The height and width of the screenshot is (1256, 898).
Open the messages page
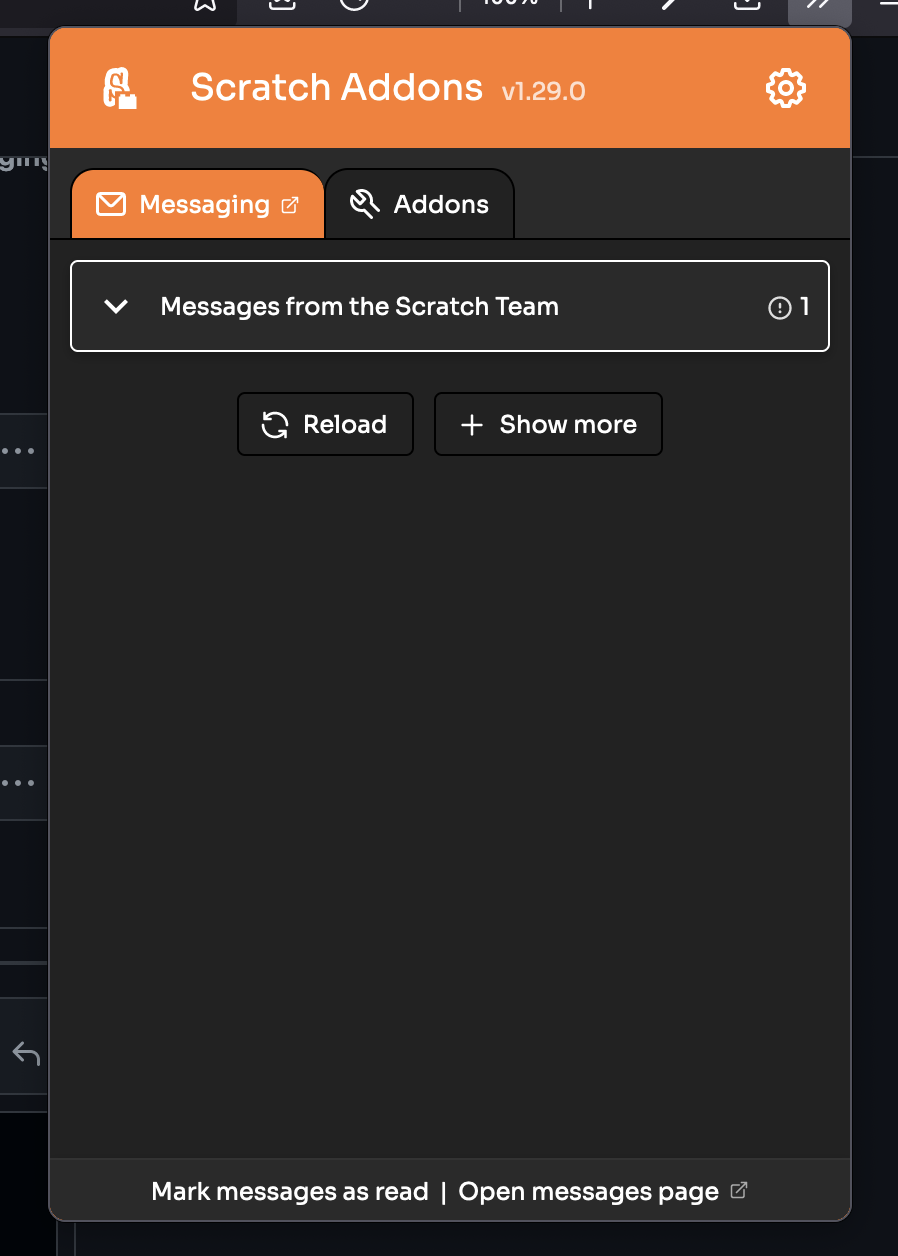[x=587, y=1191]
